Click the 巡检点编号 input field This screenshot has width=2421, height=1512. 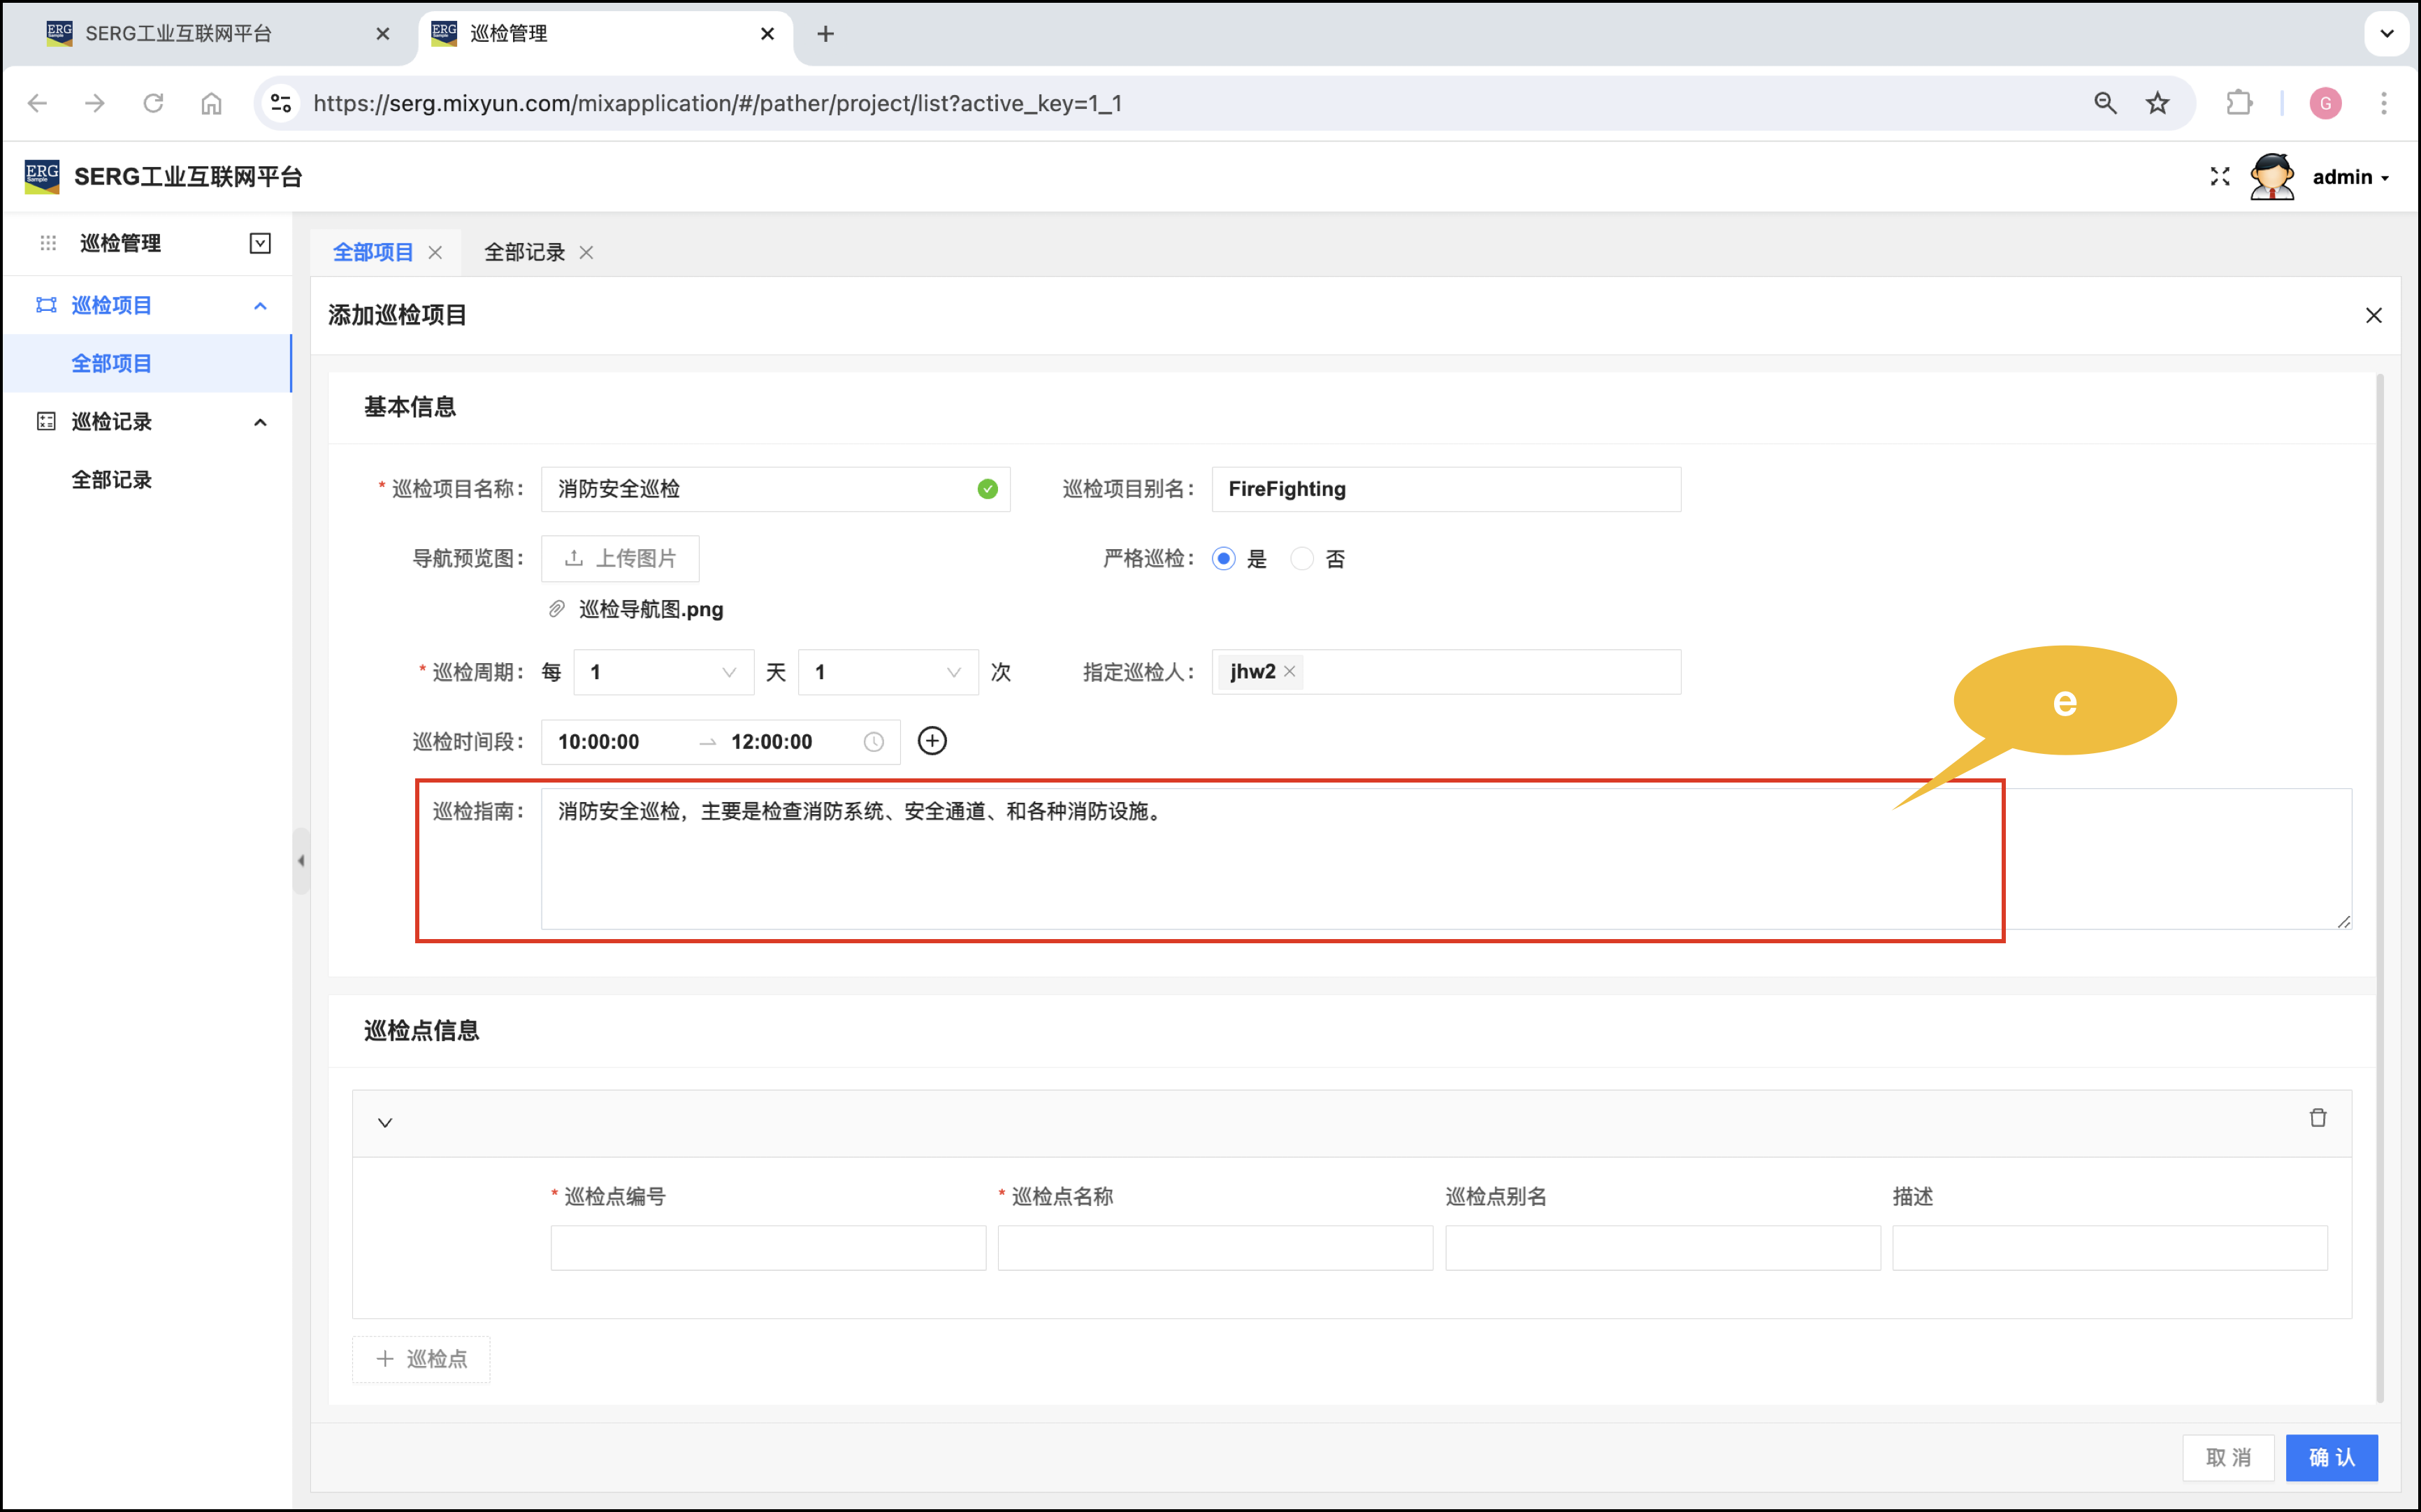coord(767,1248)
